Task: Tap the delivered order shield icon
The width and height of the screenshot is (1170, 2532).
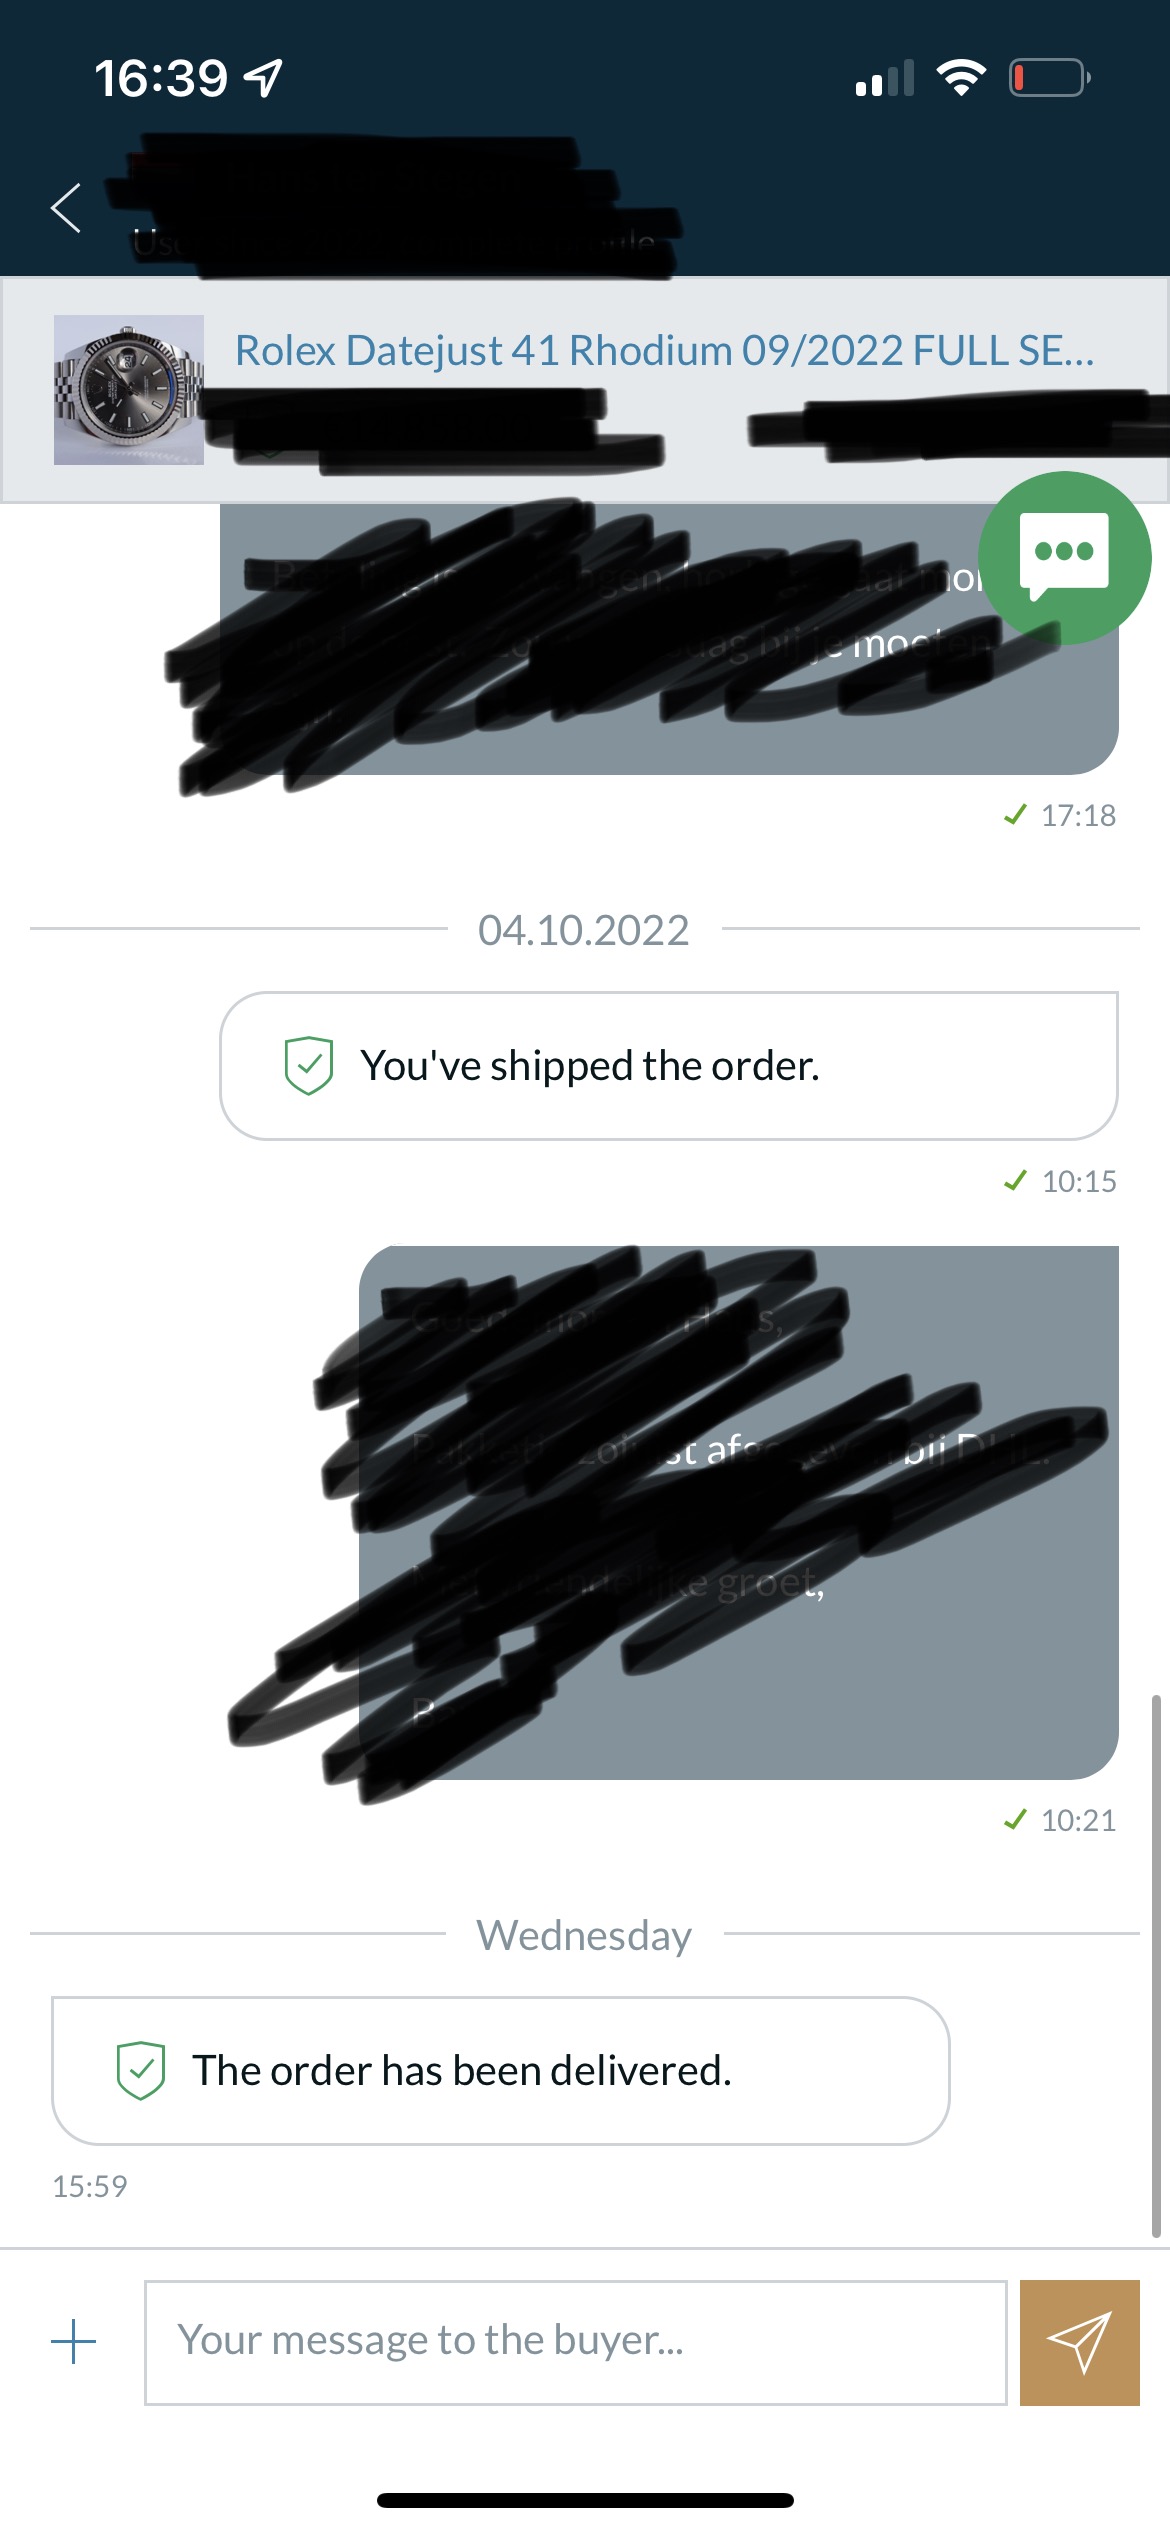Action: pos(141,2070)
